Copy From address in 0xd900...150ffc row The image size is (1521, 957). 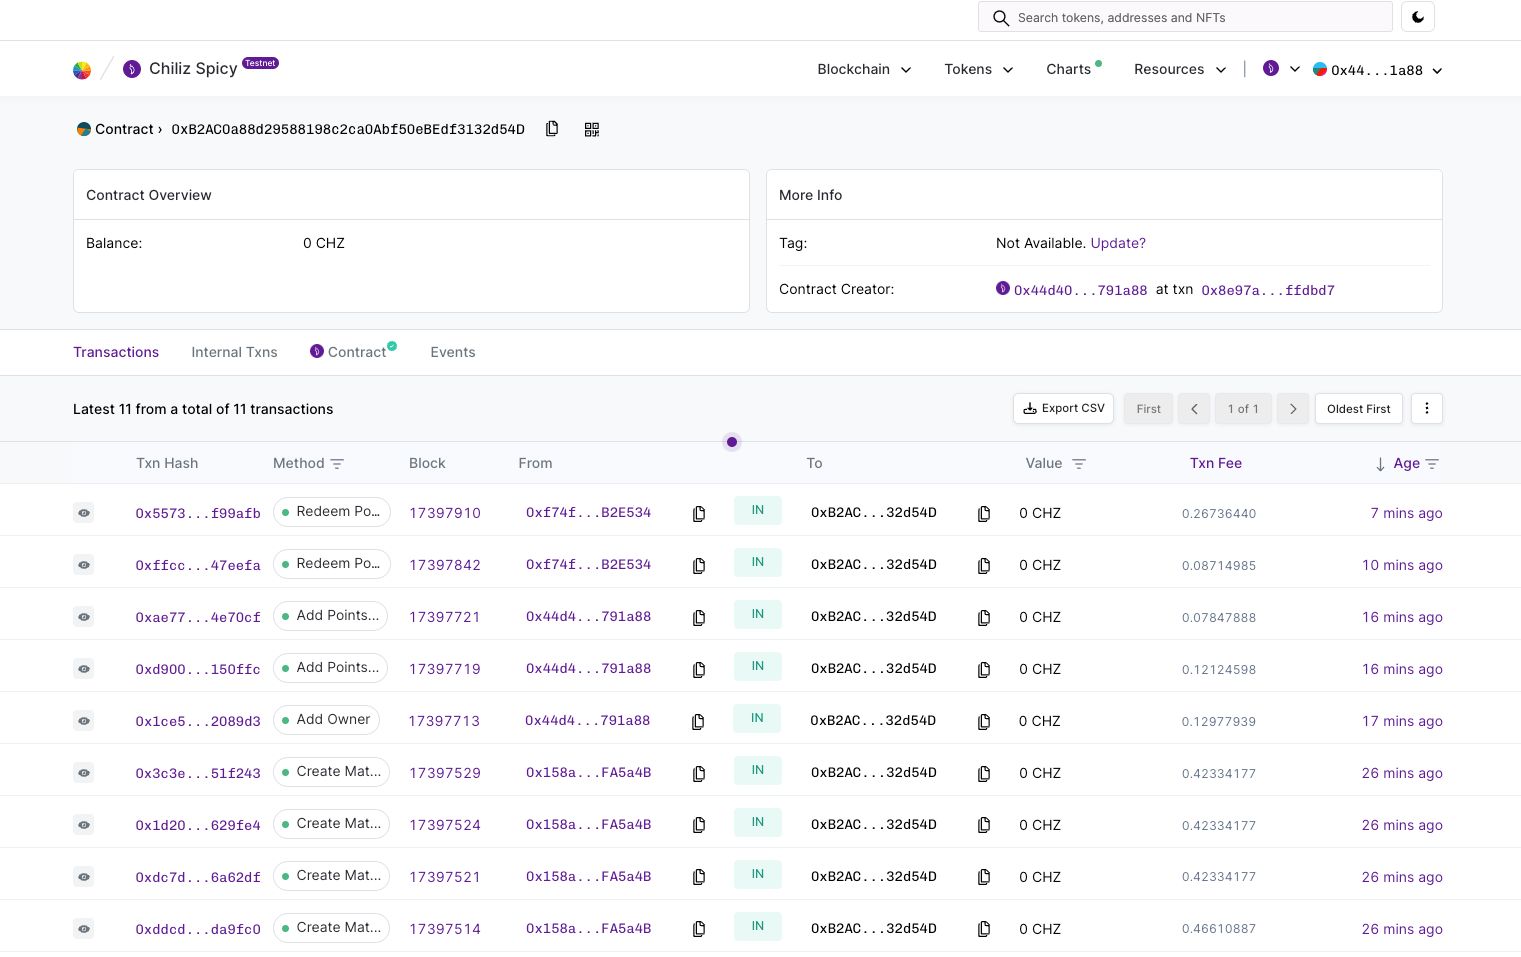[x=699, y=669]
